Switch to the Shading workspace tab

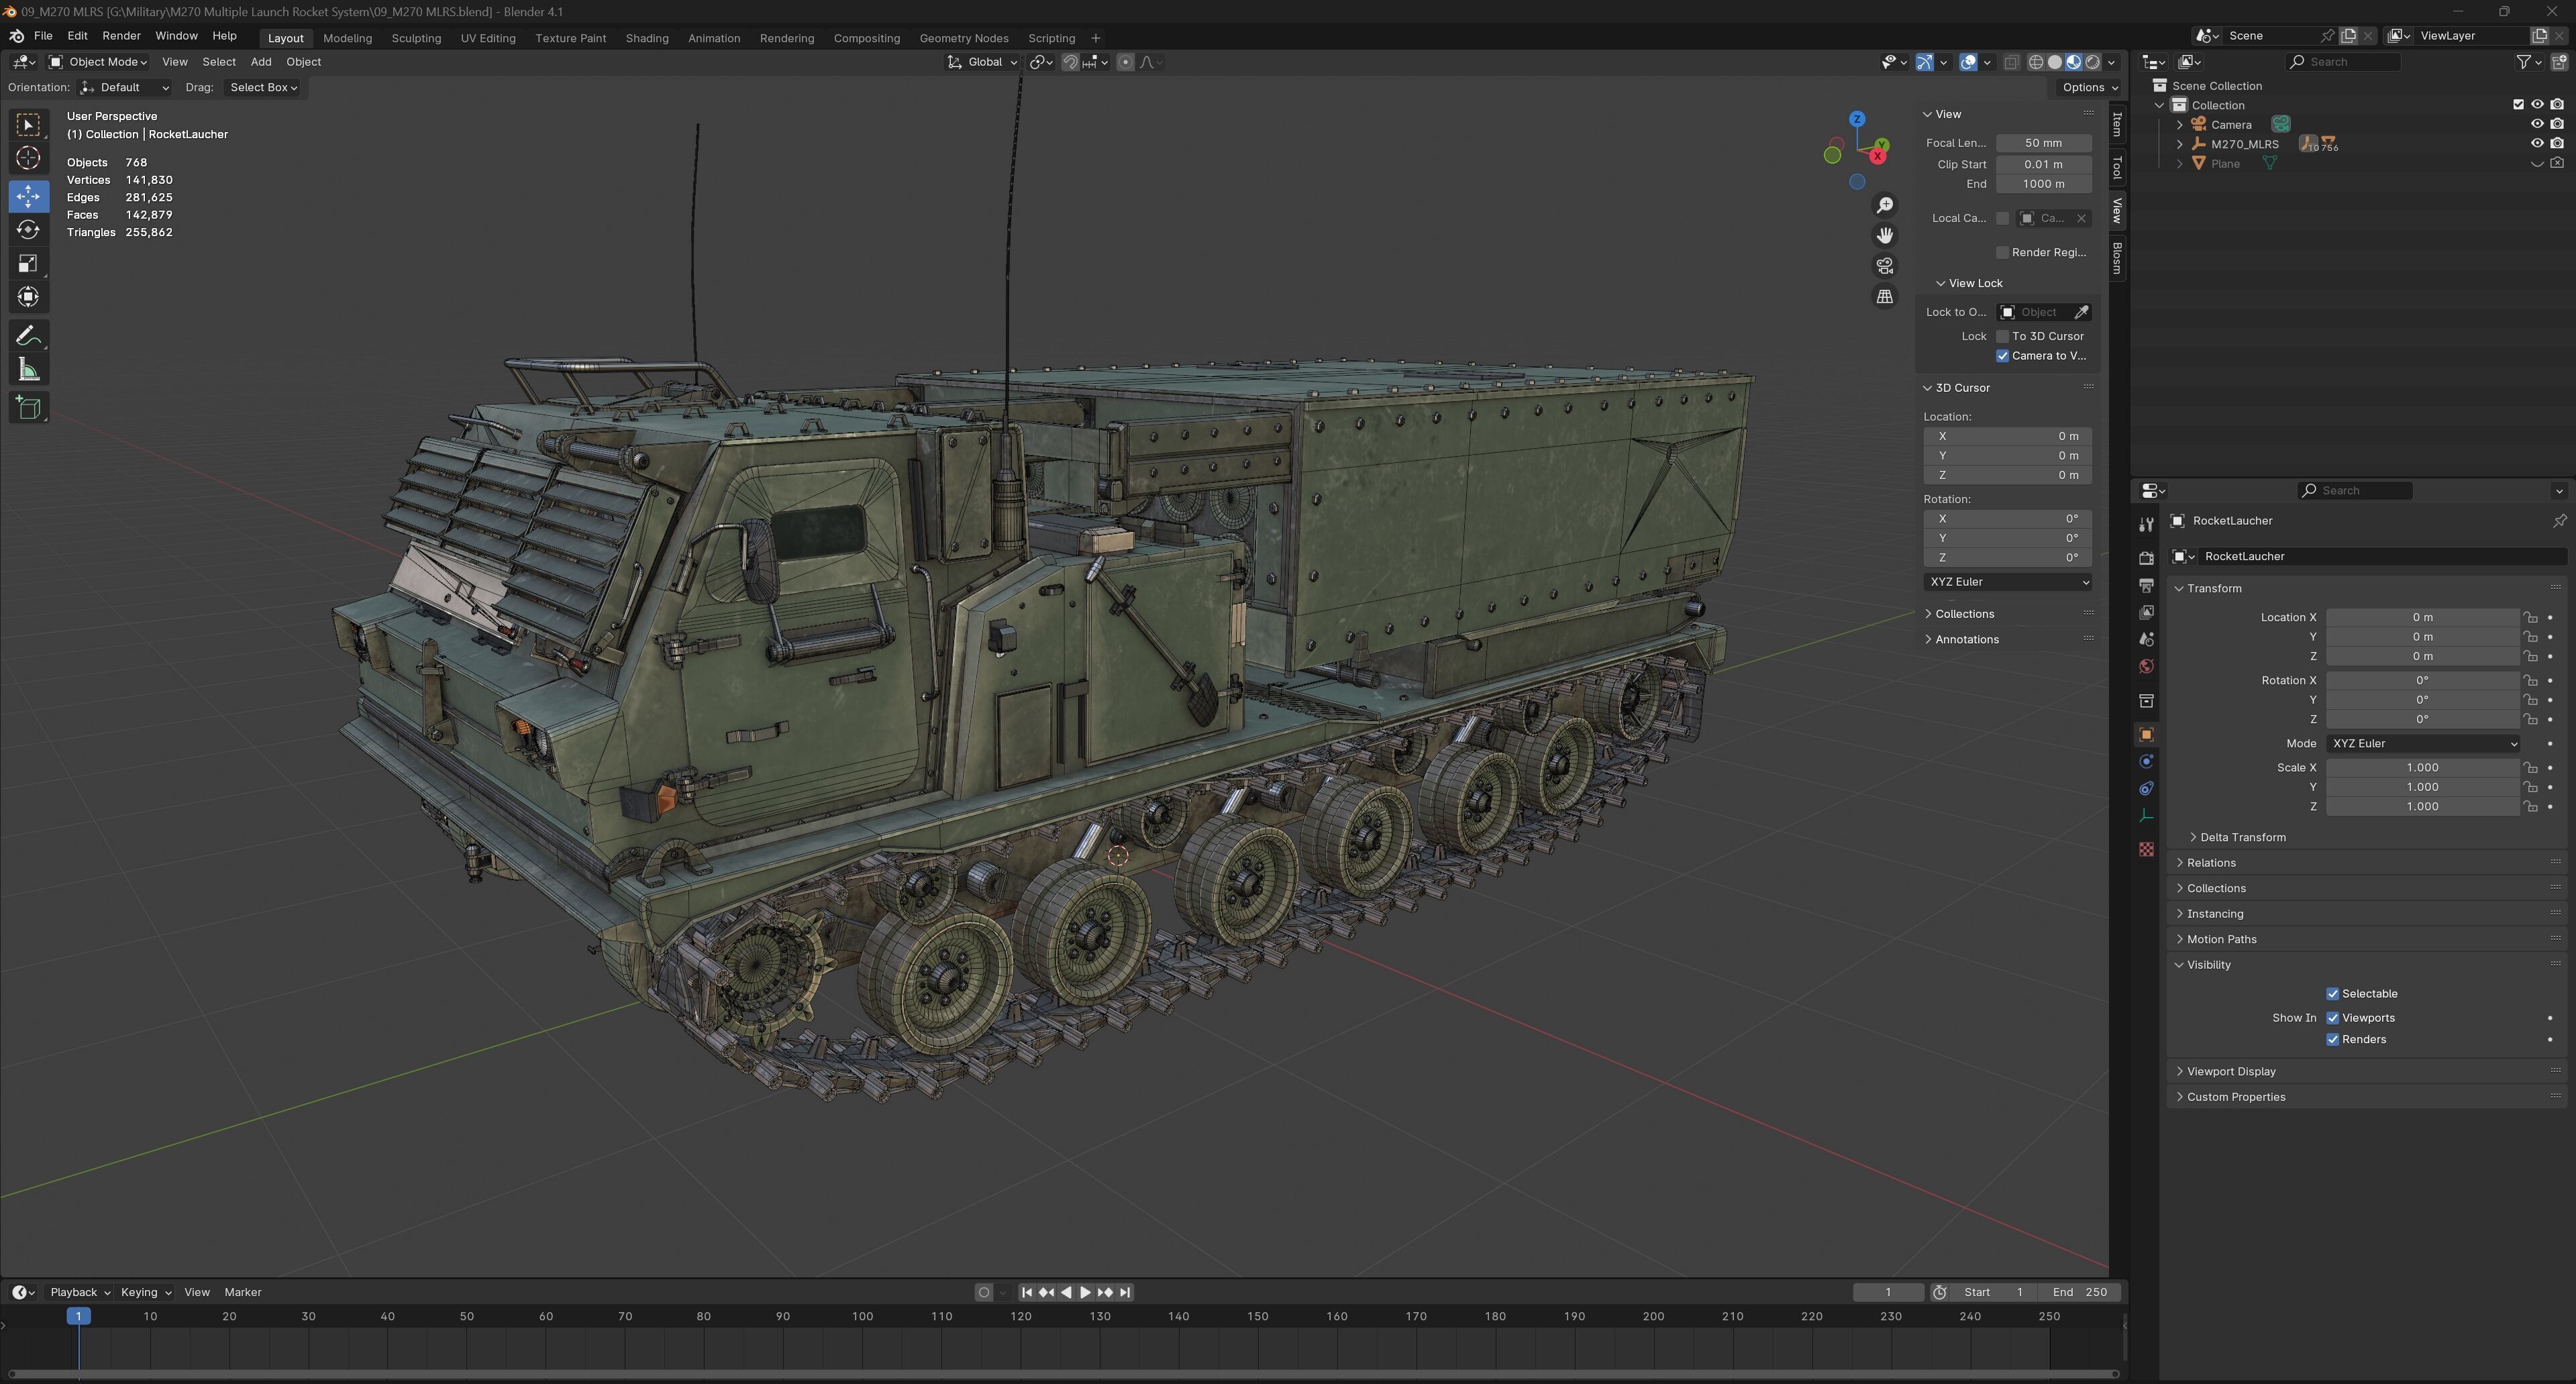(647, 38)
